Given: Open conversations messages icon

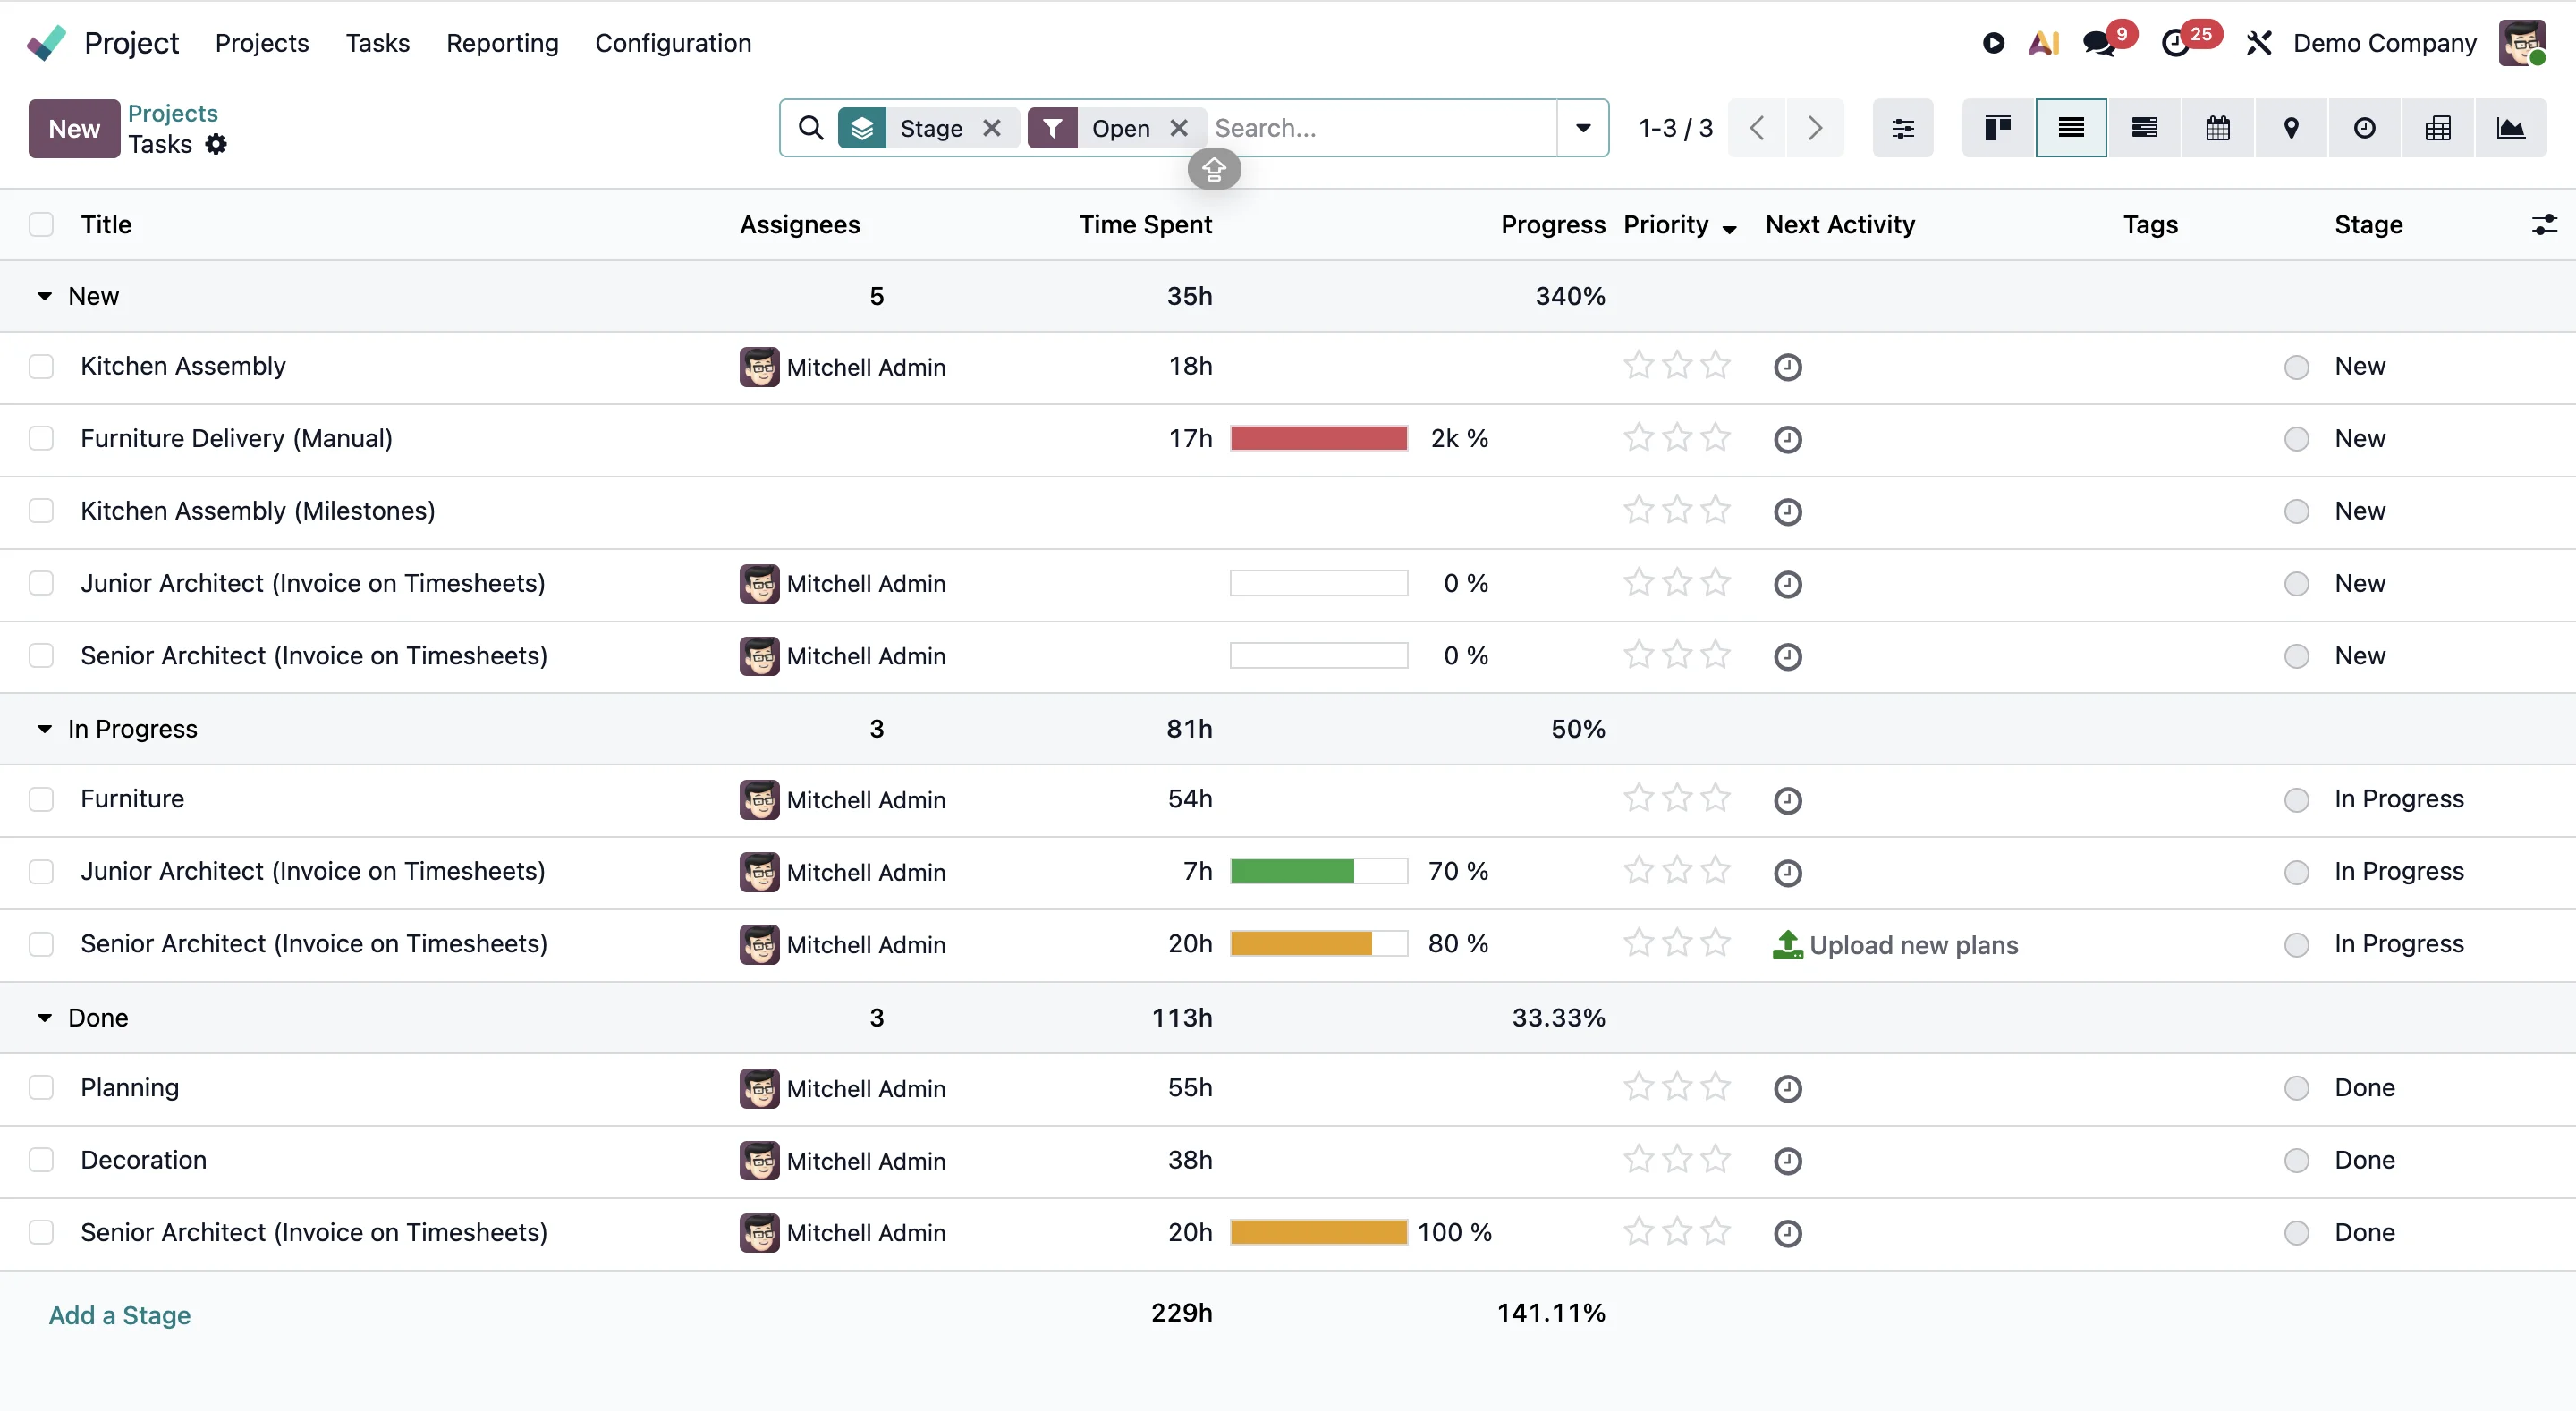Looking at the screenshot, I should [2099, 43].
